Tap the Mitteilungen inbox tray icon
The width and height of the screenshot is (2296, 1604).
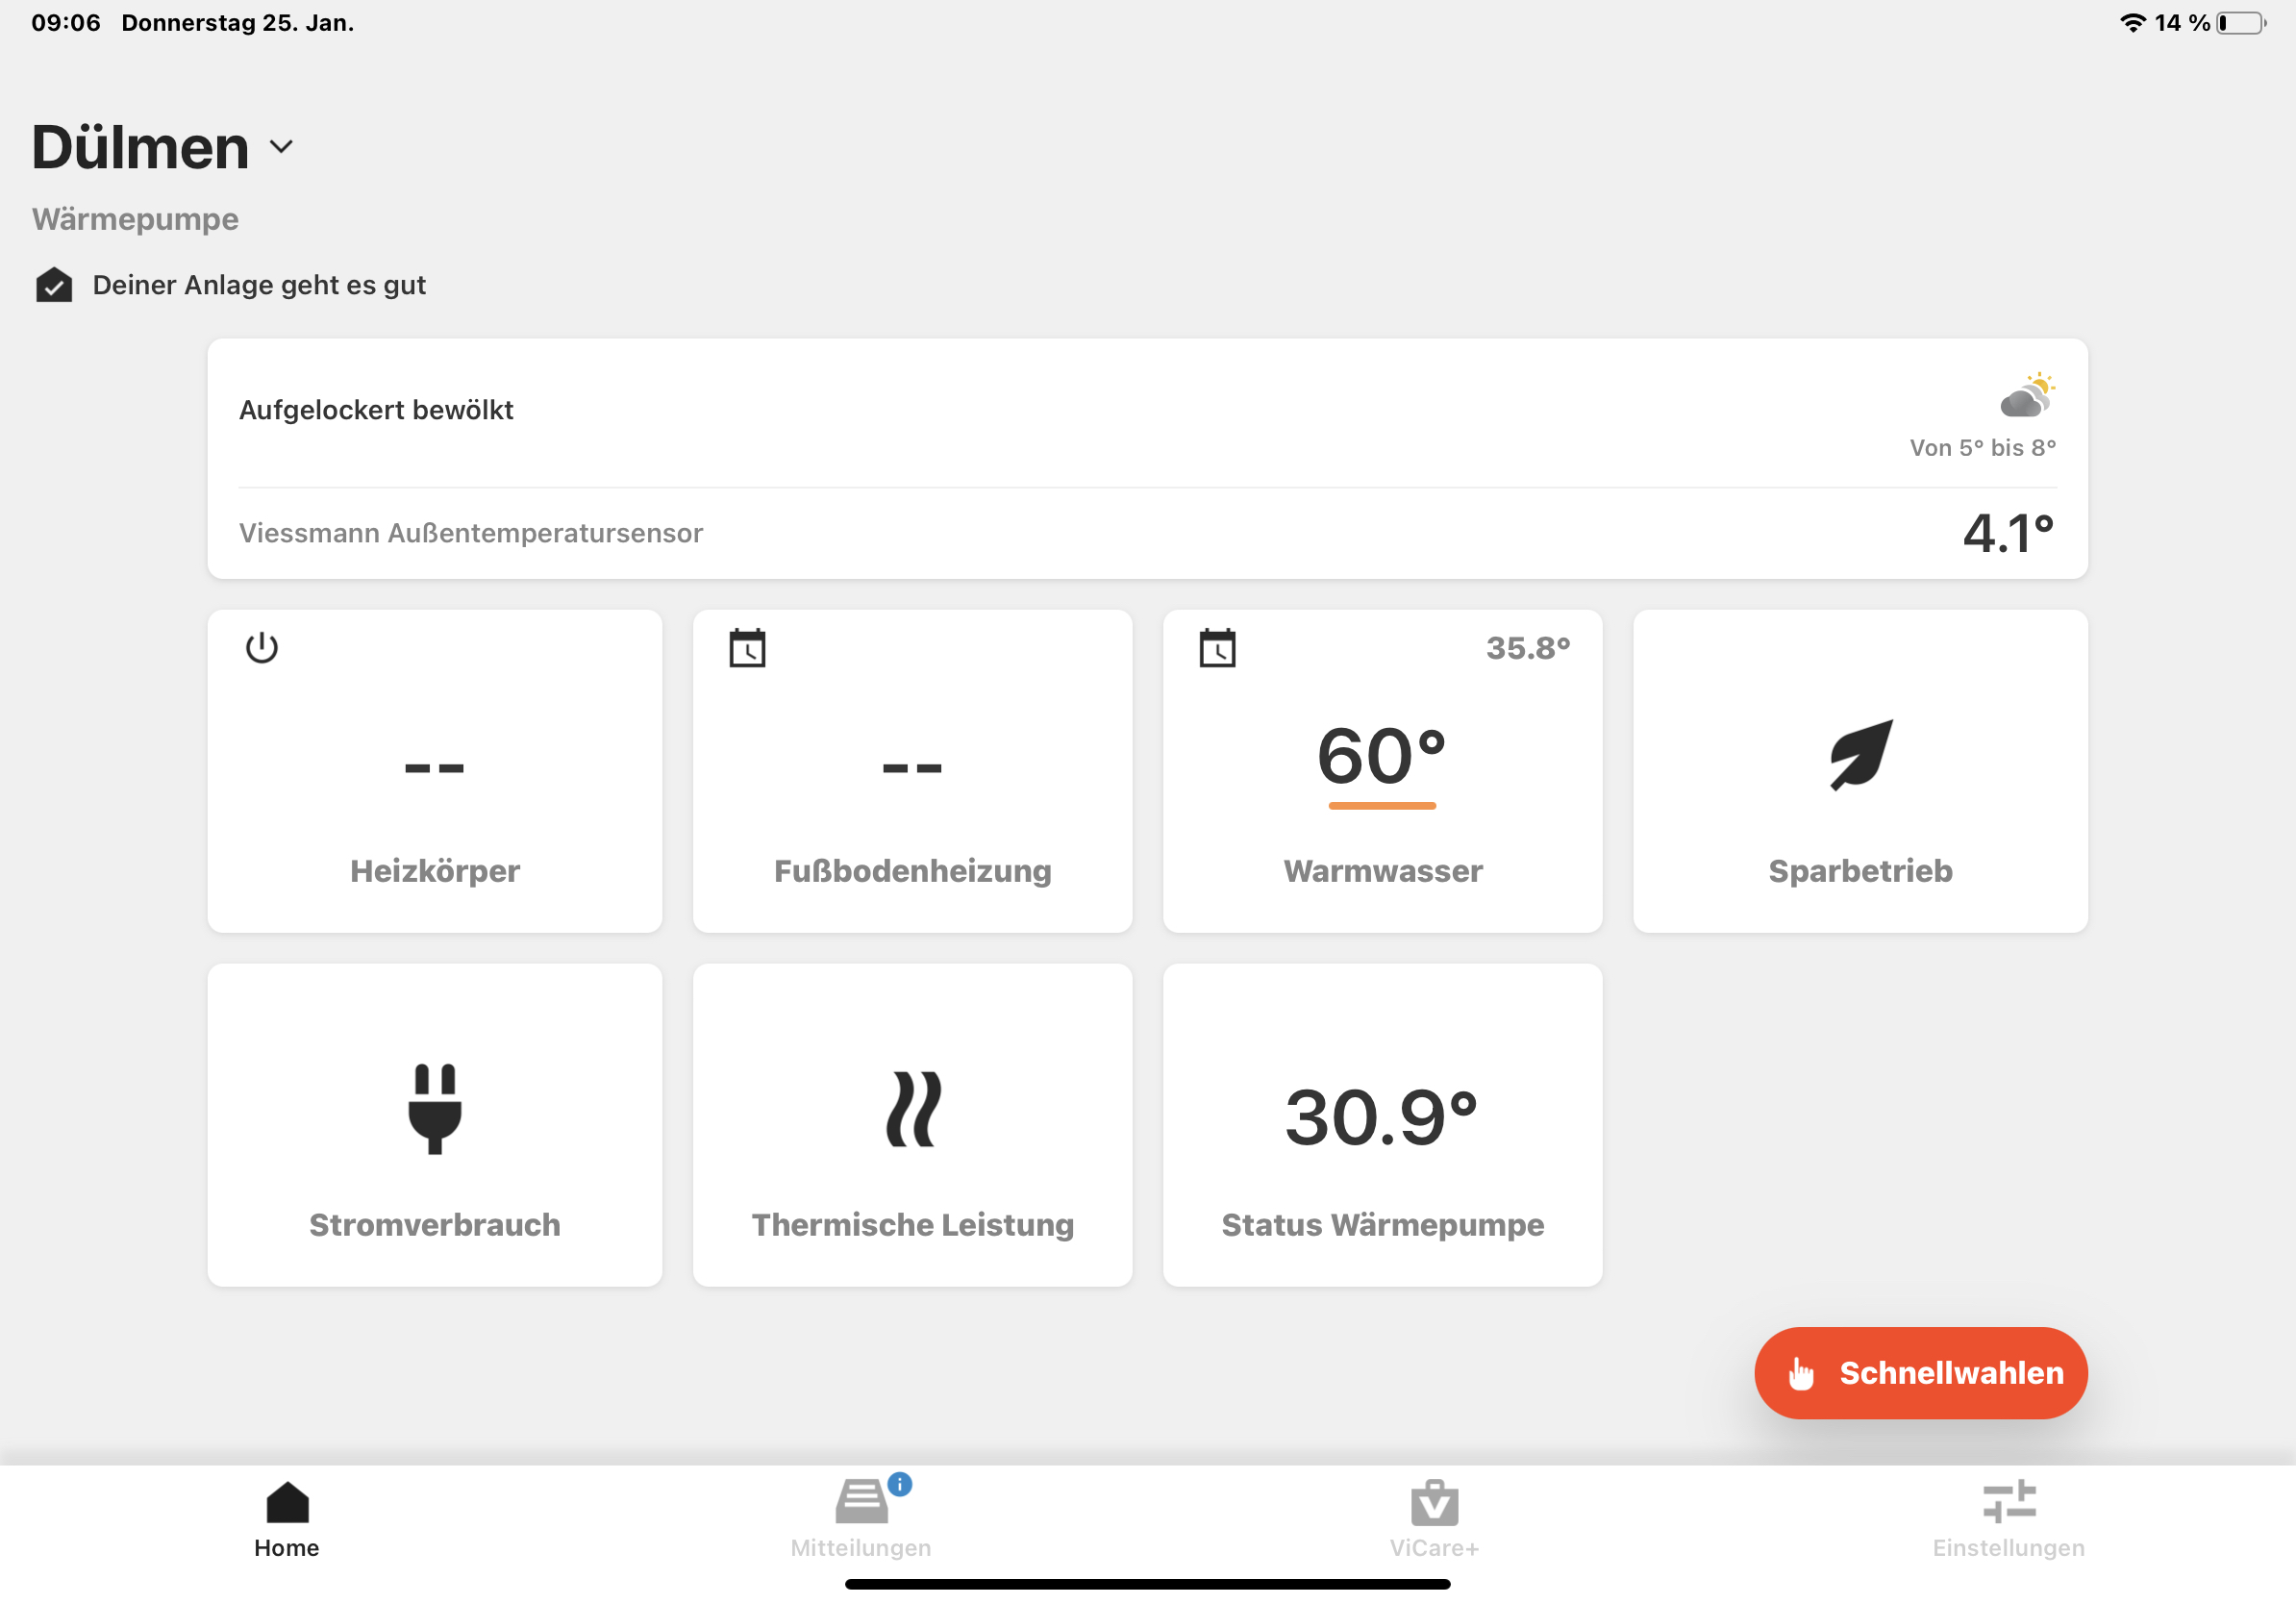coord(861,1502)
